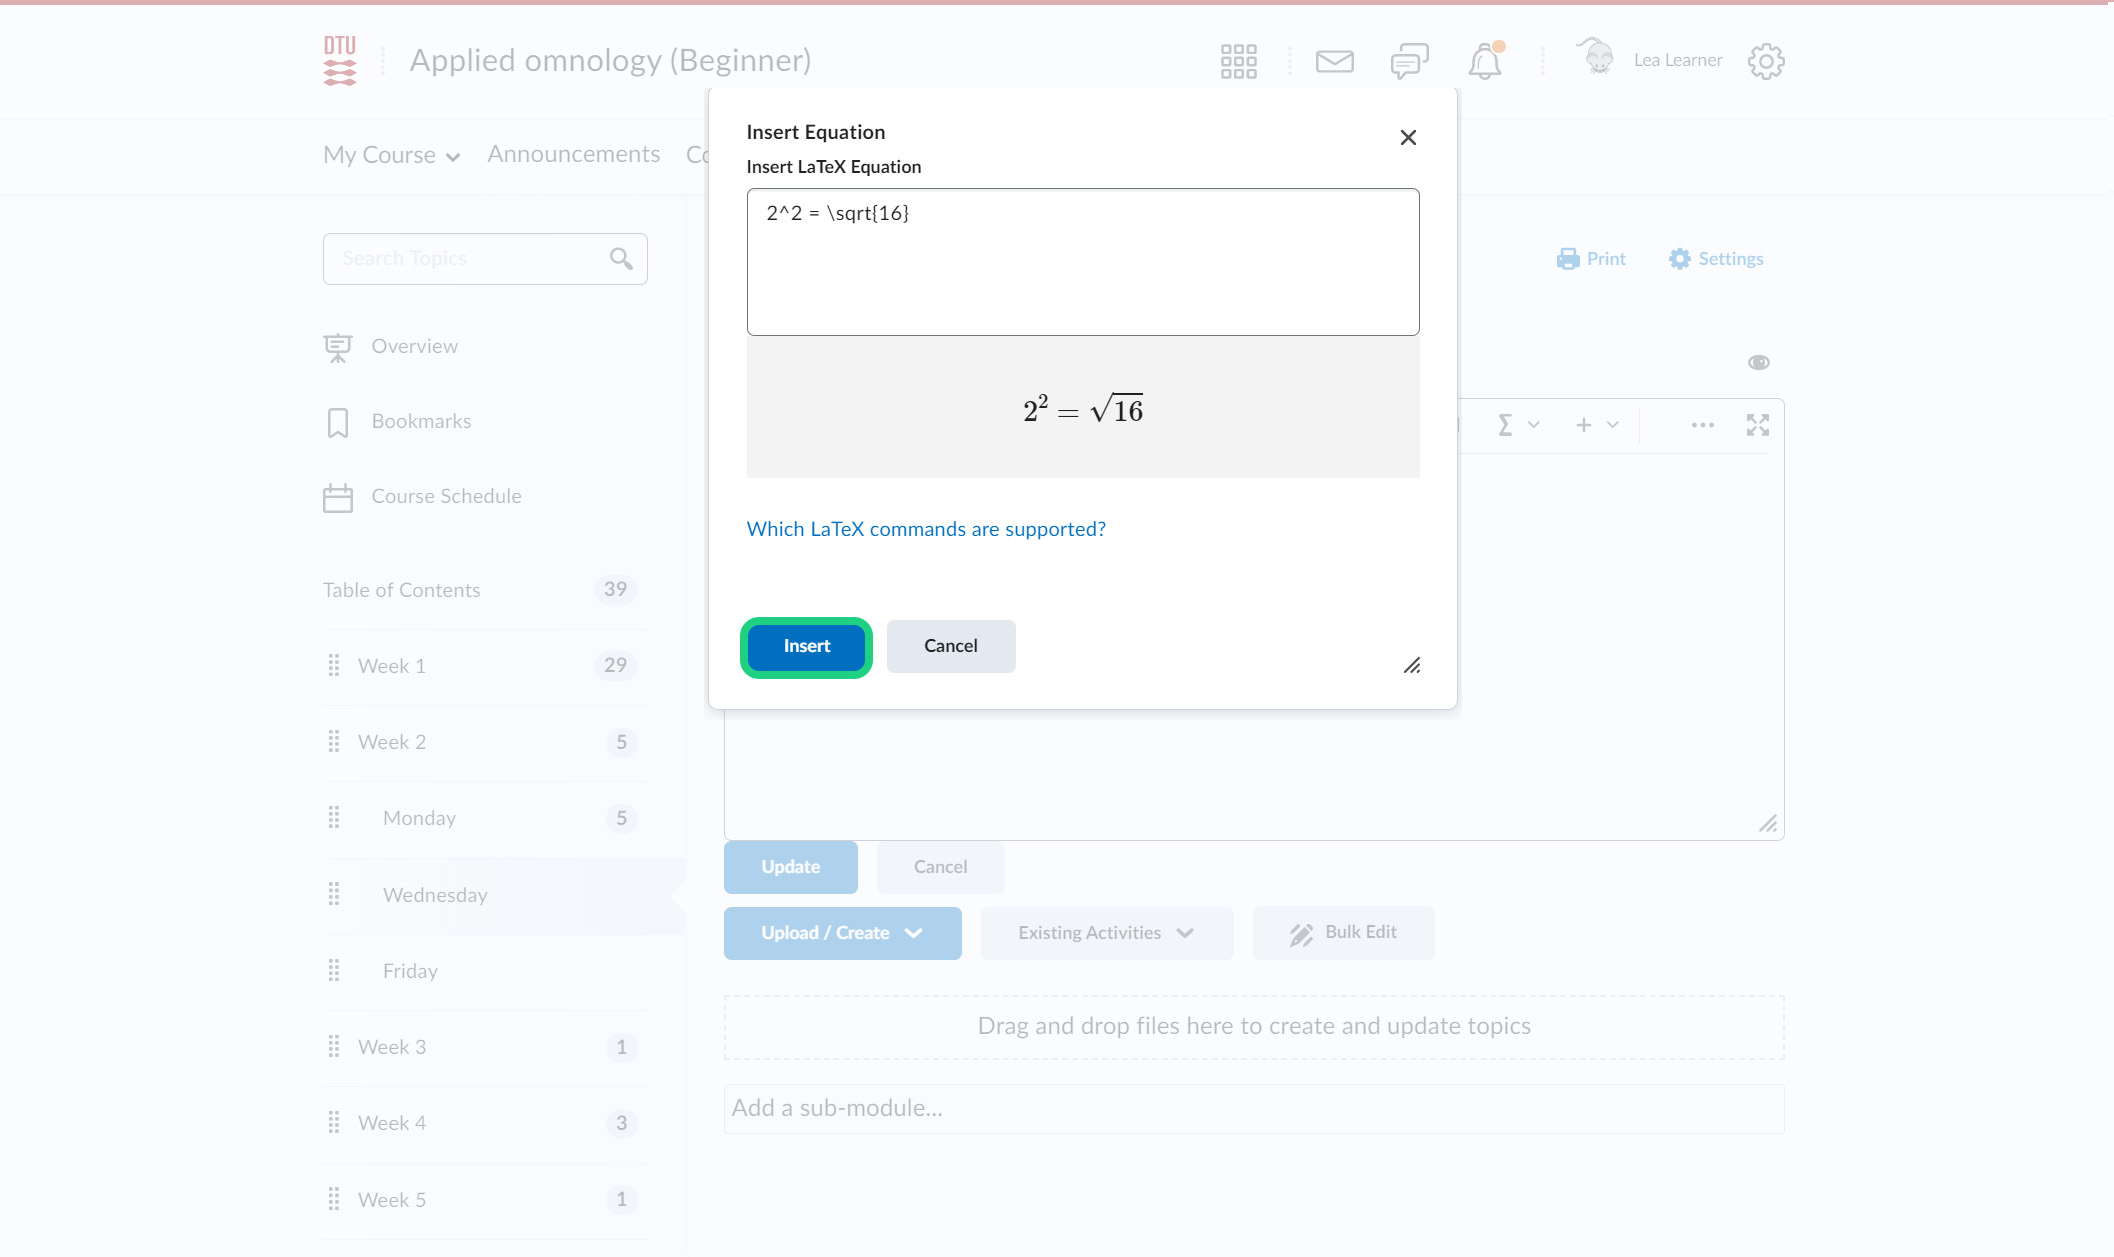Toggle editor fullscreen mode icon
This screenshot has width=2114, height=1257.
[1758, 425]
